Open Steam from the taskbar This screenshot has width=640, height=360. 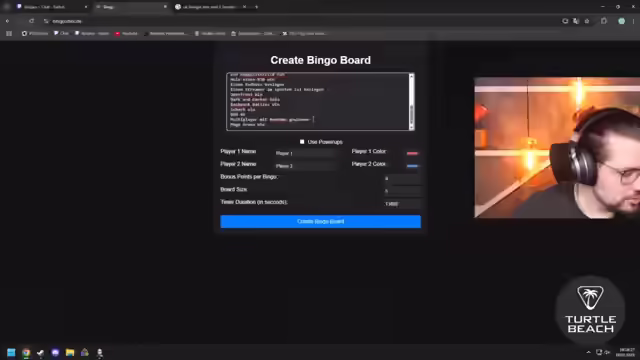40,352
